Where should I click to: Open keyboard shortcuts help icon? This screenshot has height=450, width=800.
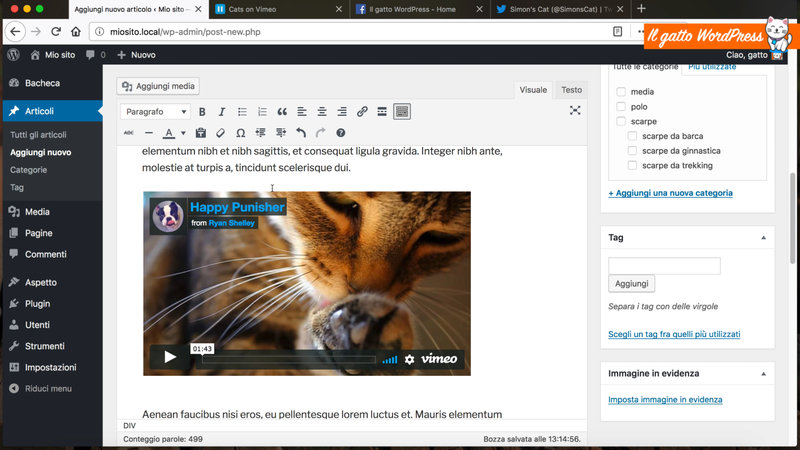[x=340, y=133]
